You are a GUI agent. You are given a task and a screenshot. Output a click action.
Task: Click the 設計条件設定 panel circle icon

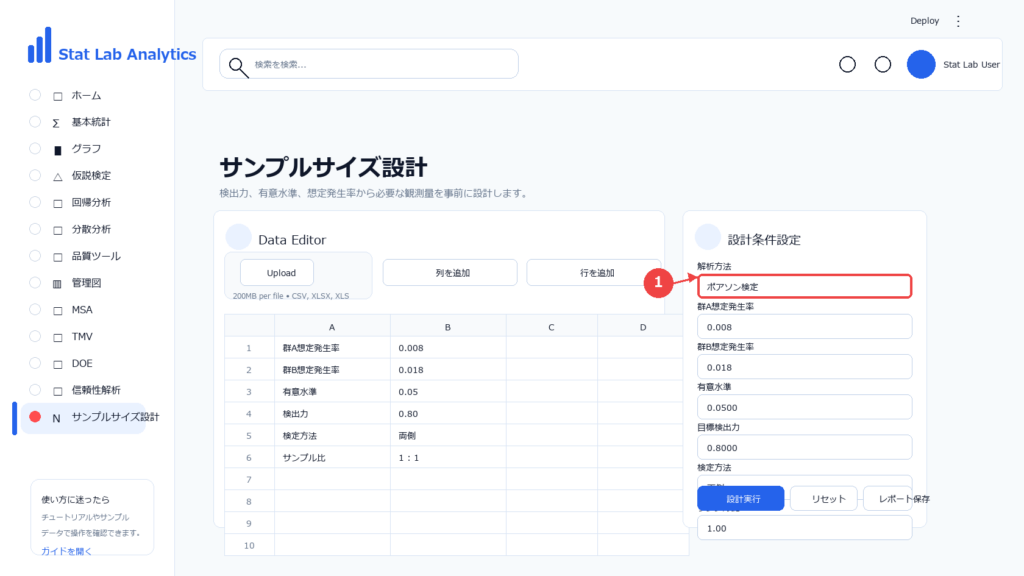pyautogui.click(x=707, y=237)
